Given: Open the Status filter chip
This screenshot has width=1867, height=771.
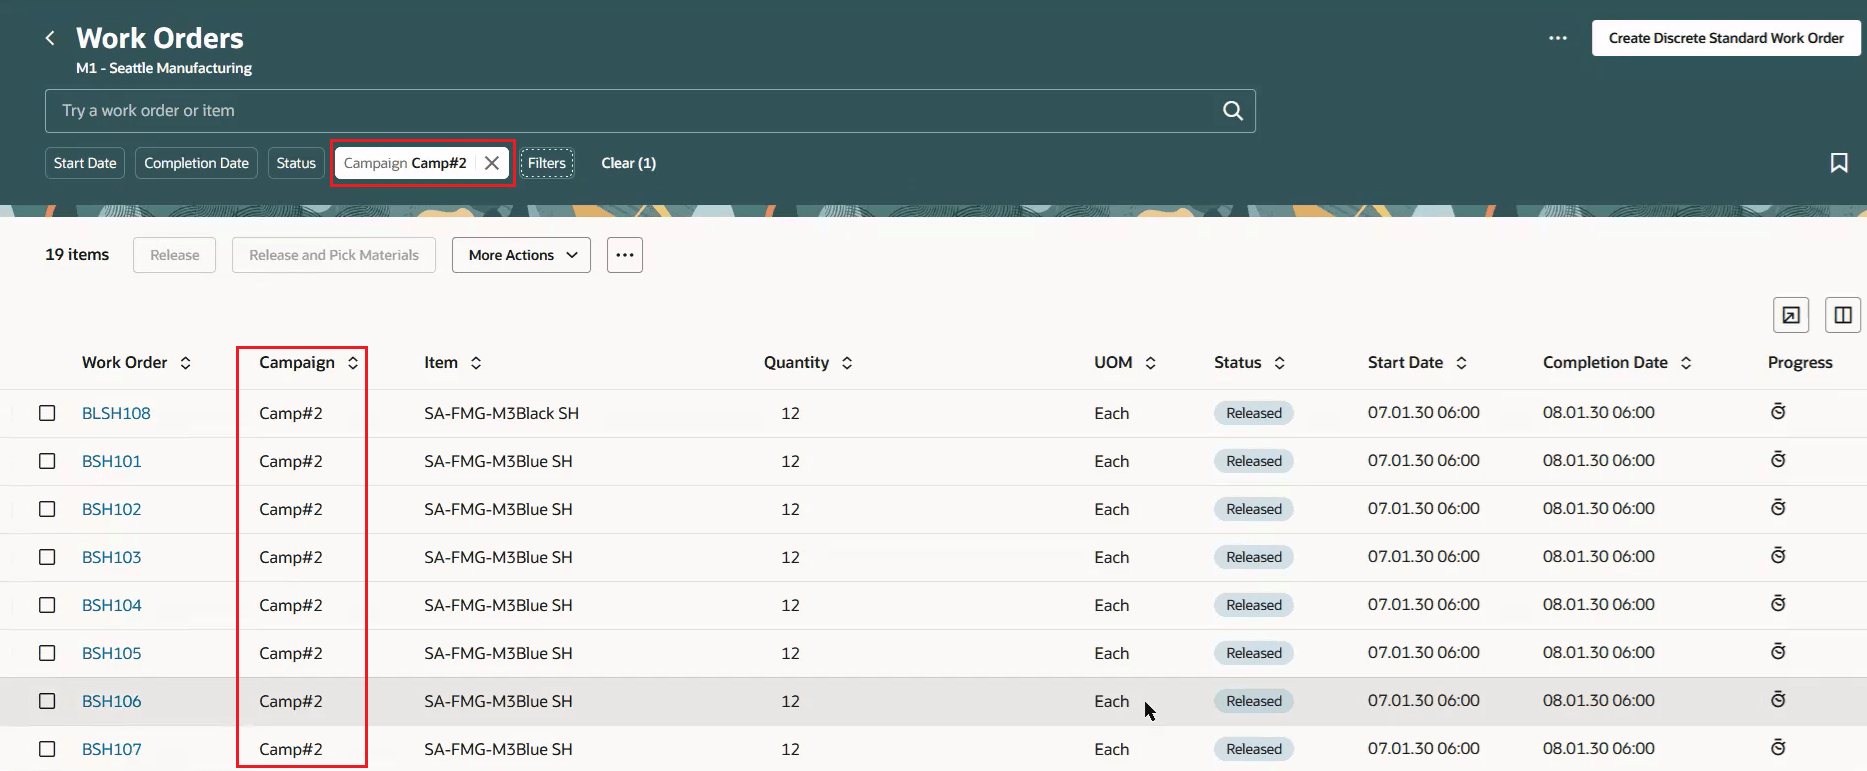Looking at the screenshot, I should click(x=296, y=163).
